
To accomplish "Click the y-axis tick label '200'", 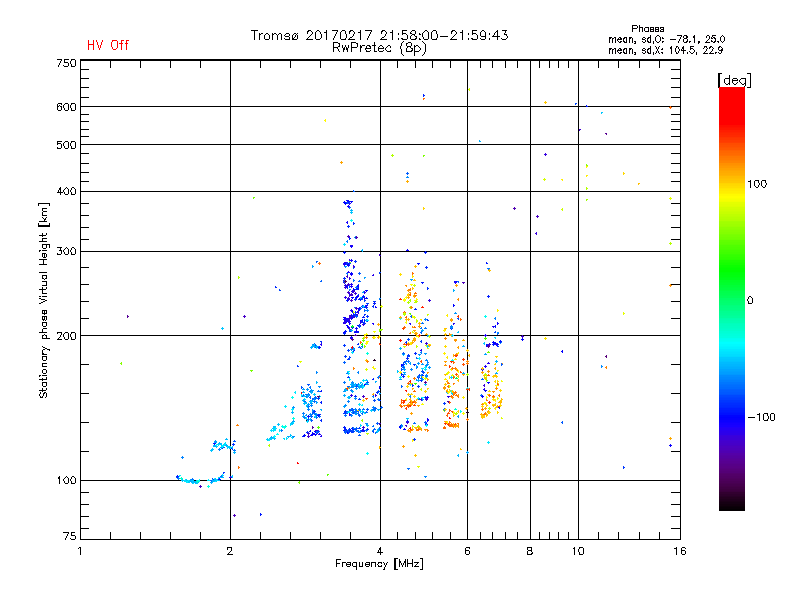I will [x=66, y=336].
